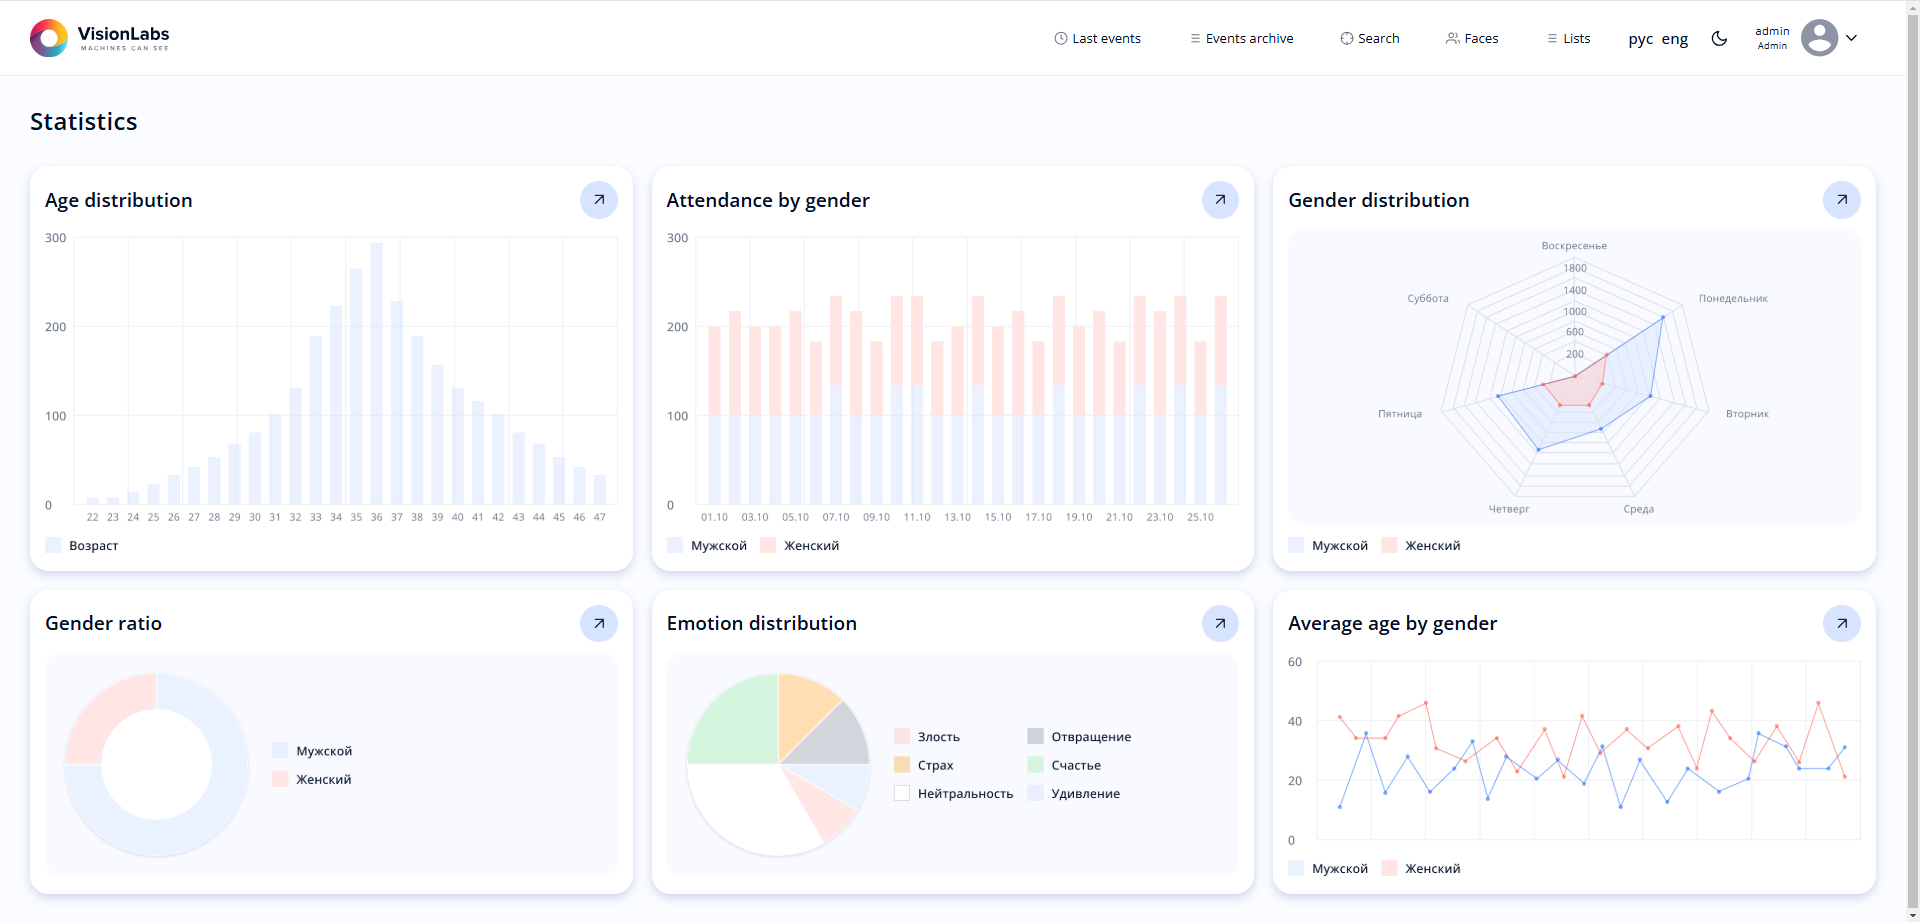This screenshot has height=922, width=1920.
Task: Go to Events archive
Action: (1241, 38)
